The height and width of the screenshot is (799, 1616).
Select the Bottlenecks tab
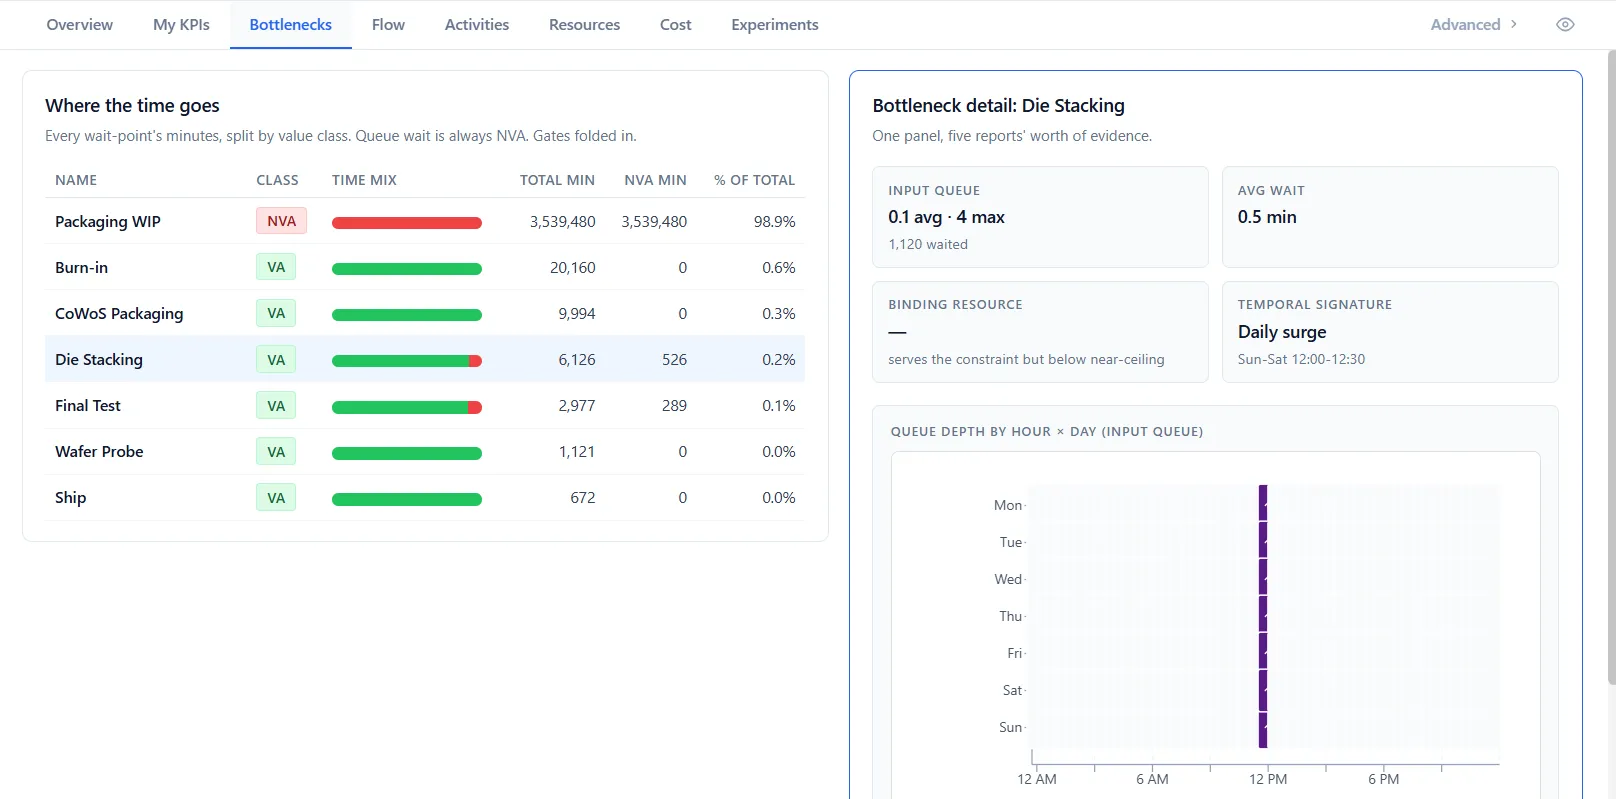291,25
